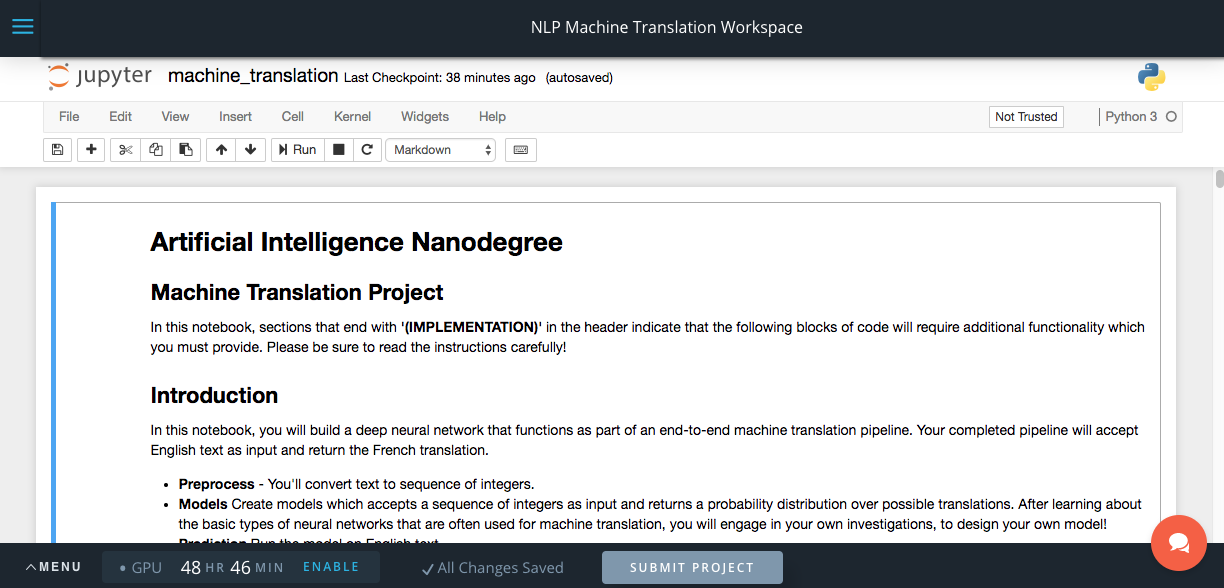Click the Submit Project button
Viewport: 1224px width, 588px height.
click(x=692, y=567)
